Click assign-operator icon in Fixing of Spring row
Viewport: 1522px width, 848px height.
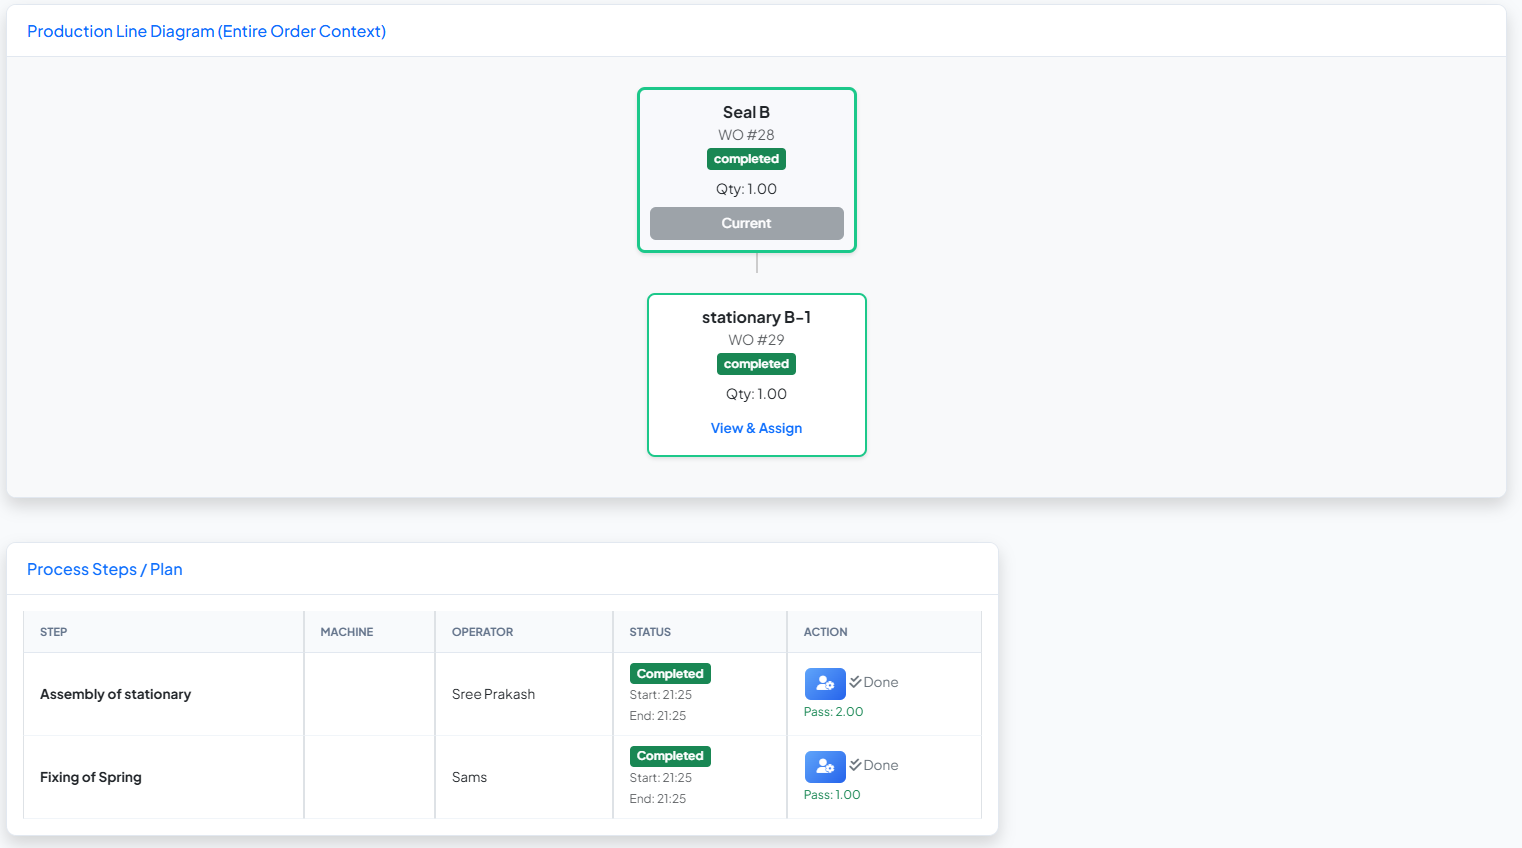pyautogui.click(x=825, y=767)
